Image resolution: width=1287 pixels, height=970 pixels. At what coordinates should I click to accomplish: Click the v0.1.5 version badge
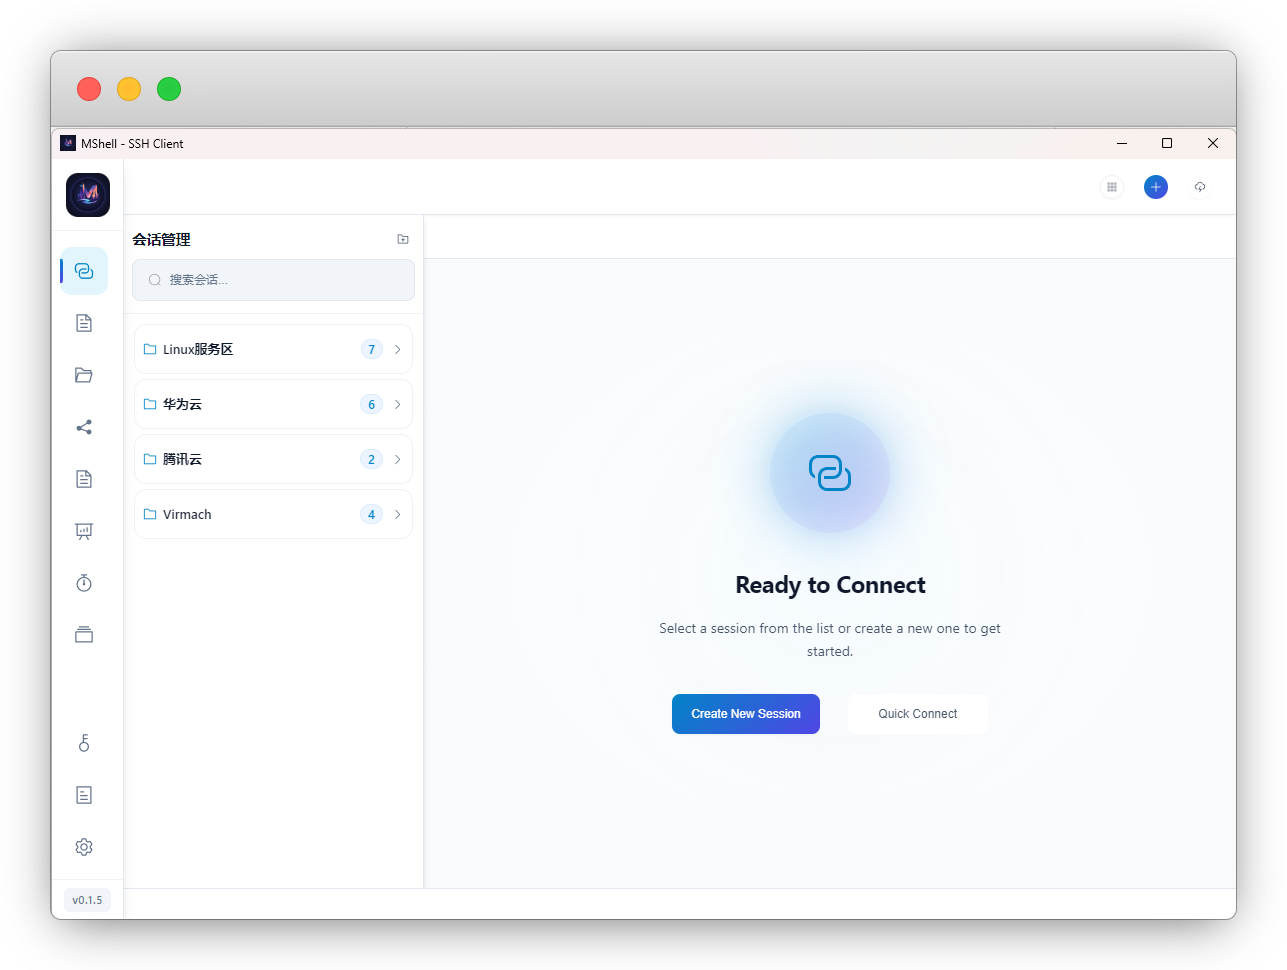click(87, 900)
